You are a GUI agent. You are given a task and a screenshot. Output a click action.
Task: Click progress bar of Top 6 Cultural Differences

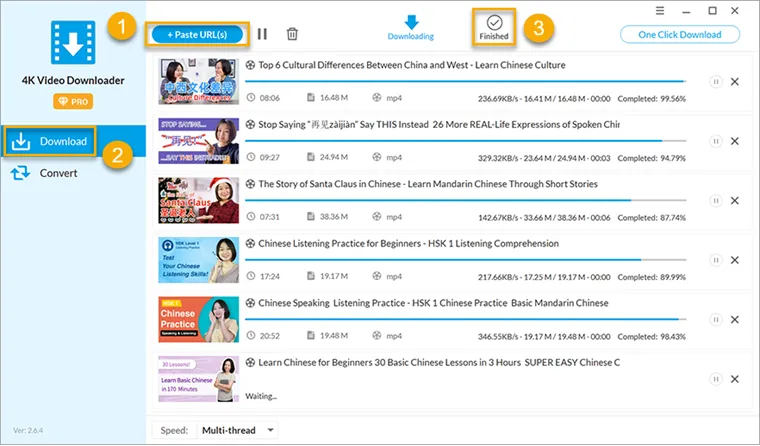tap(466, 81)
